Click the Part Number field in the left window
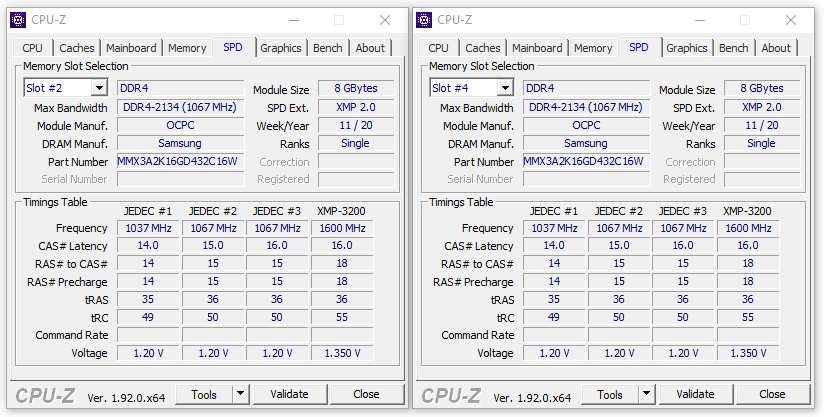 180,161
